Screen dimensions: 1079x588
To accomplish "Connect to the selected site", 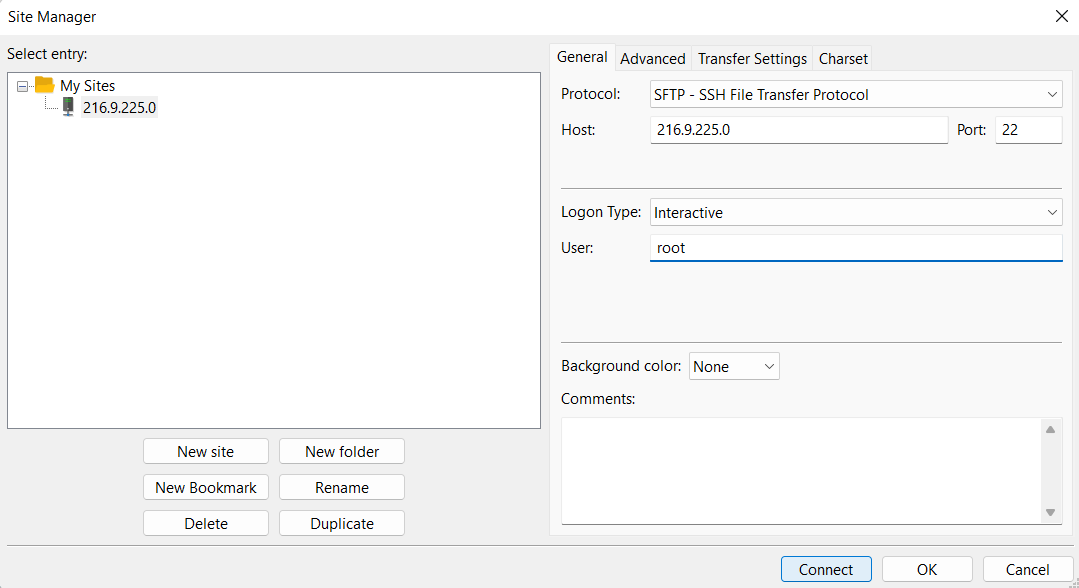I will point(826,569).
